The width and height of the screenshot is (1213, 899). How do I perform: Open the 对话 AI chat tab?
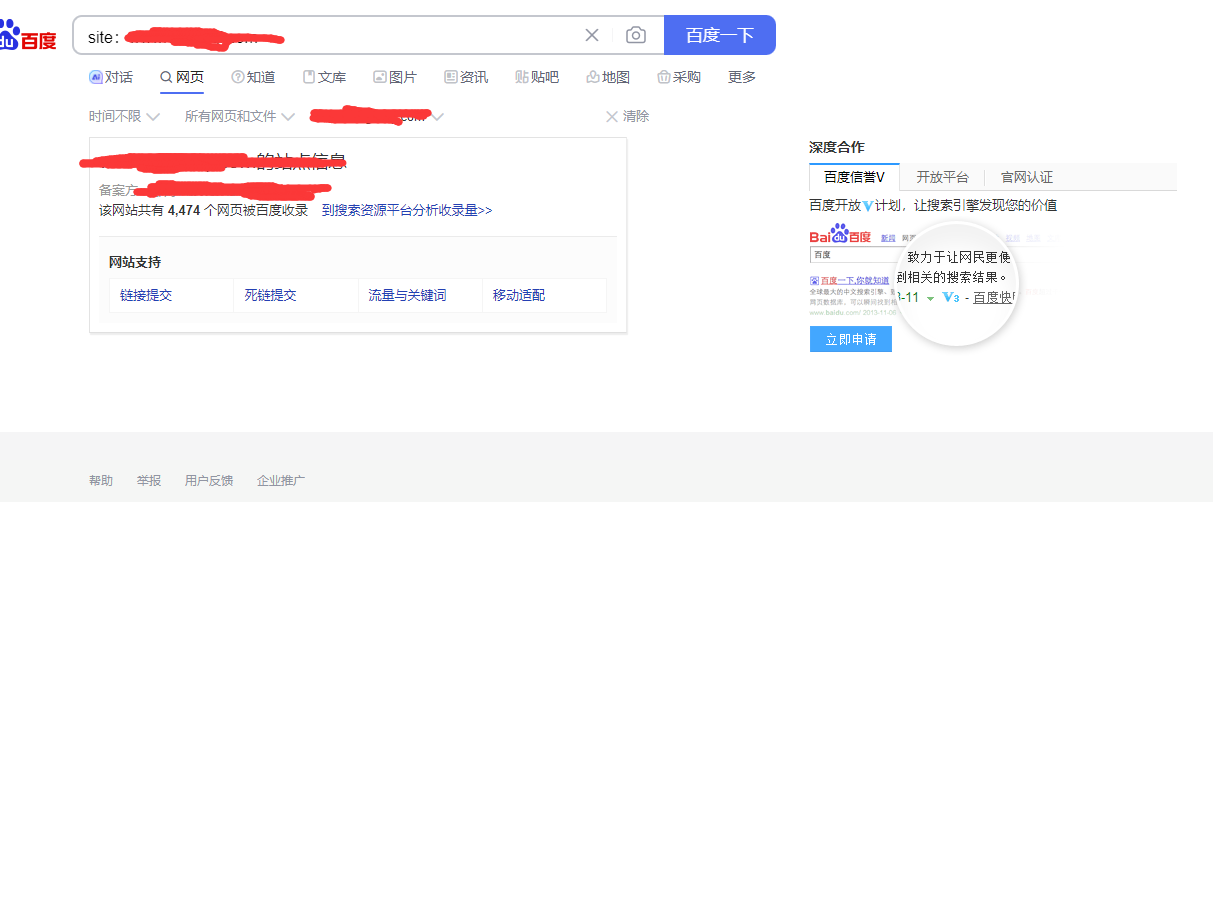tap(111, 77)
